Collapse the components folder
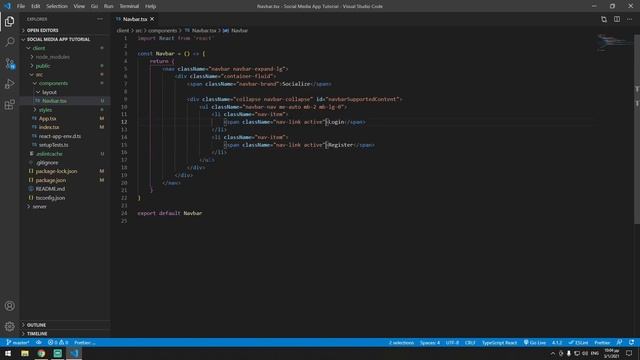The height and width of the screenshot is (360, 640). [x=53, y=83]
